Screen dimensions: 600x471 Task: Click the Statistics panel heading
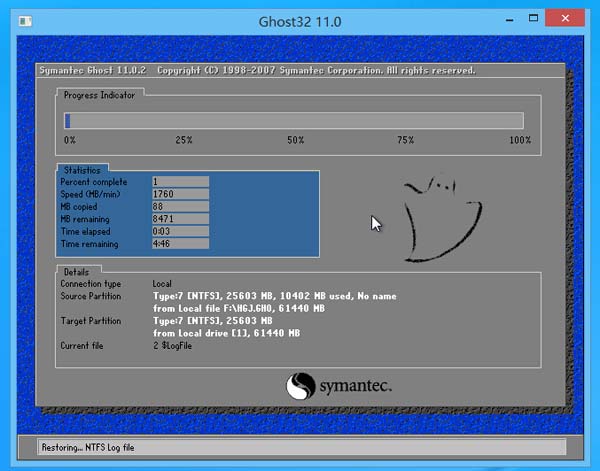82,170
